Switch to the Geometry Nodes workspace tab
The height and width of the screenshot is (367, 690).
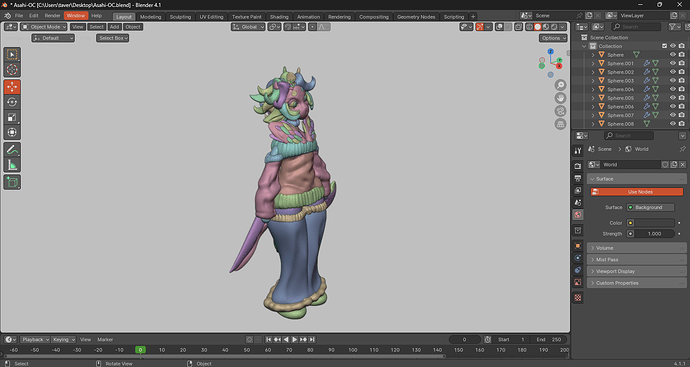(416, 17)
